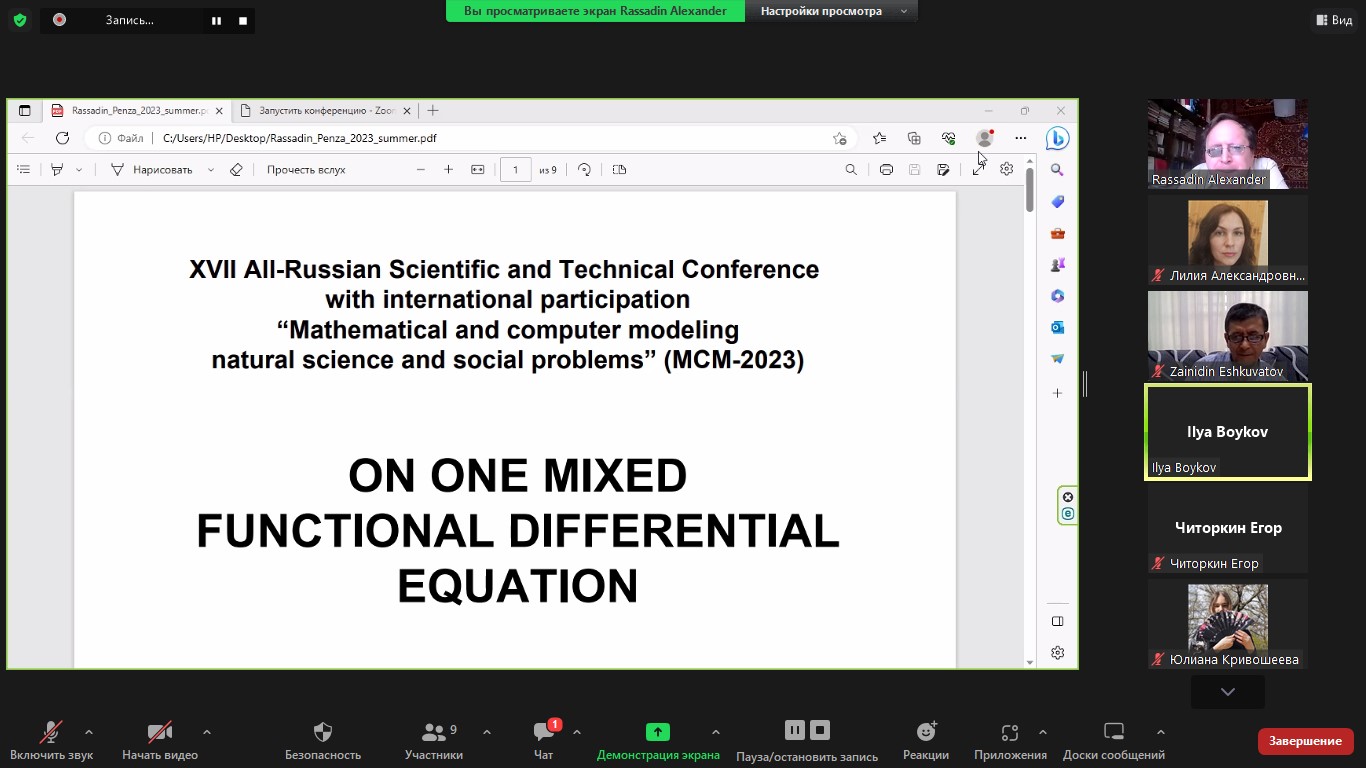Click the PDF search magnifier icon
1366x768 pixels.
coord(851,170)
